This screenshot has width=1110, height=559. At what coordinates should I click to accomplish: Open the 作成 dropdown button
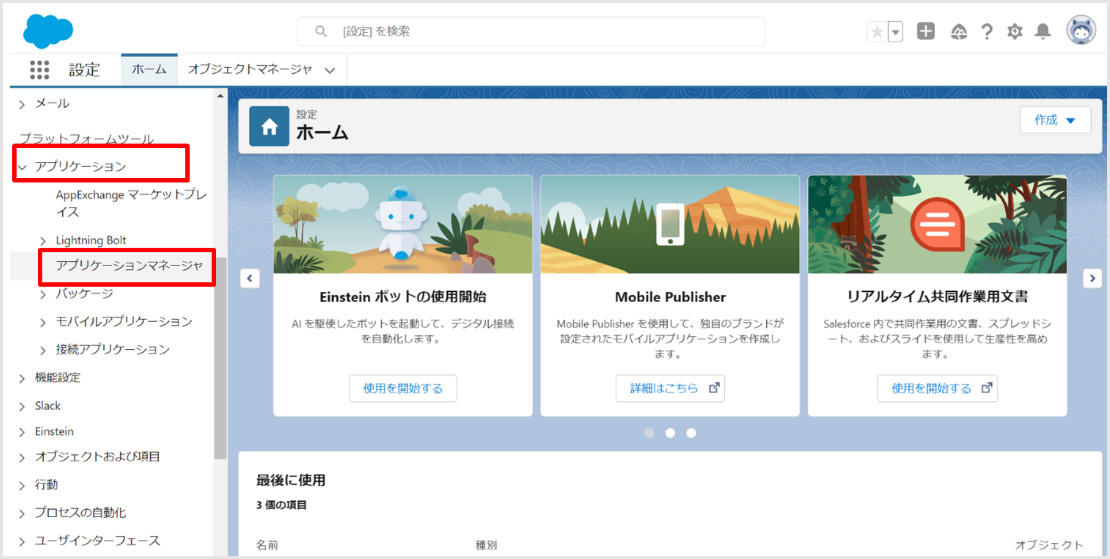click(x=1055, y=120)
